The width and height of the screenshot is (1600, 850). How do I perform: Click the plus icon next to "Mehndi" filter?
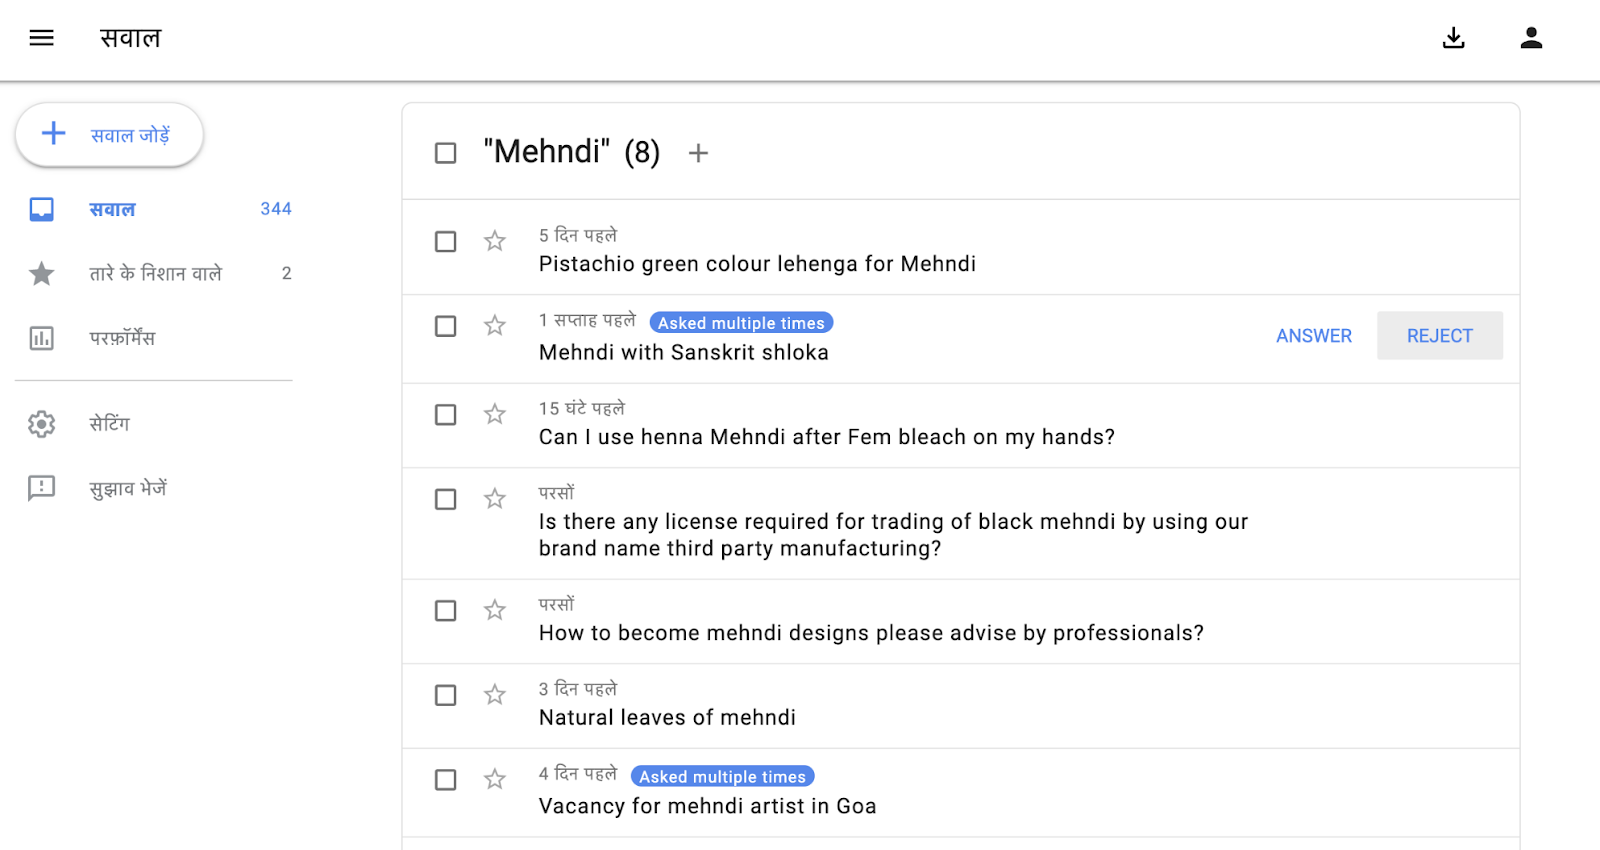pos(698,153)
